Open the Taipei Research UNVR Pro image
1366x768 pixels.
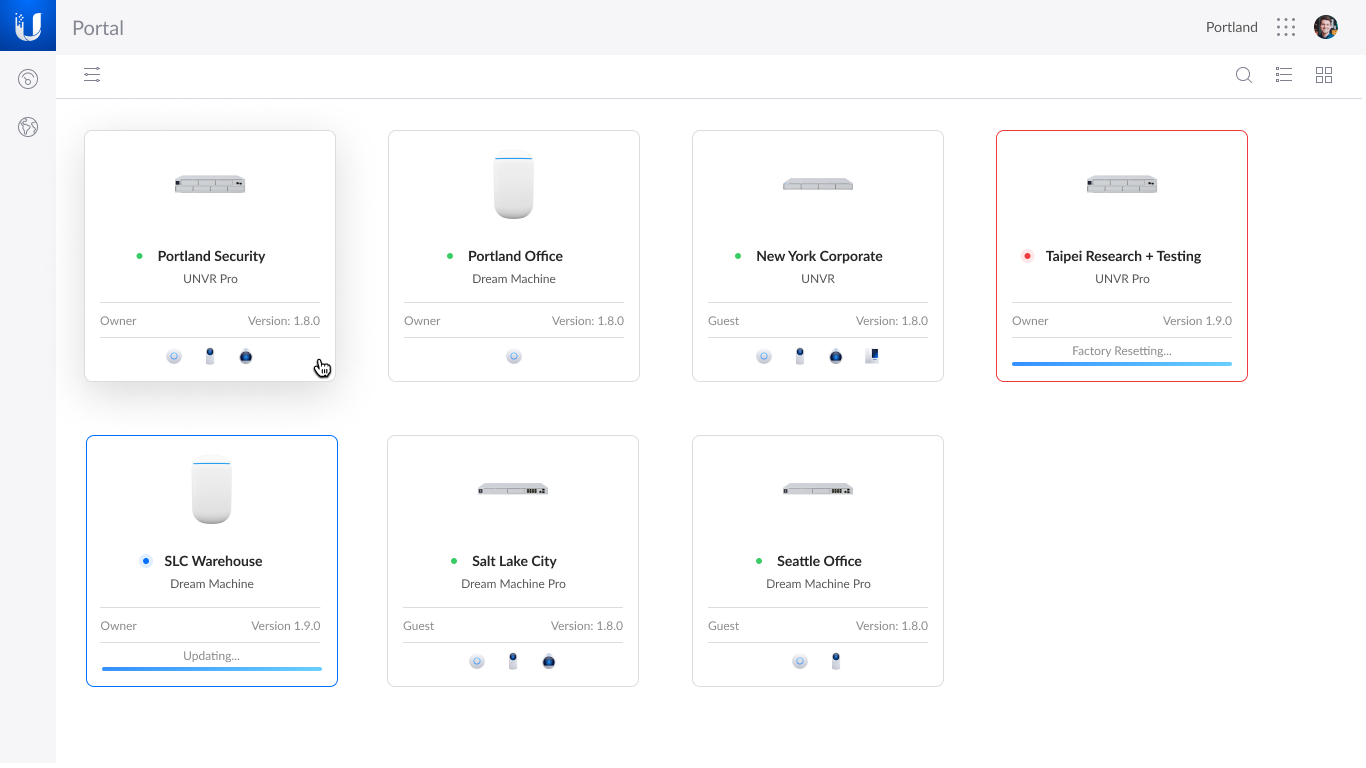(x=1122, y=184)
